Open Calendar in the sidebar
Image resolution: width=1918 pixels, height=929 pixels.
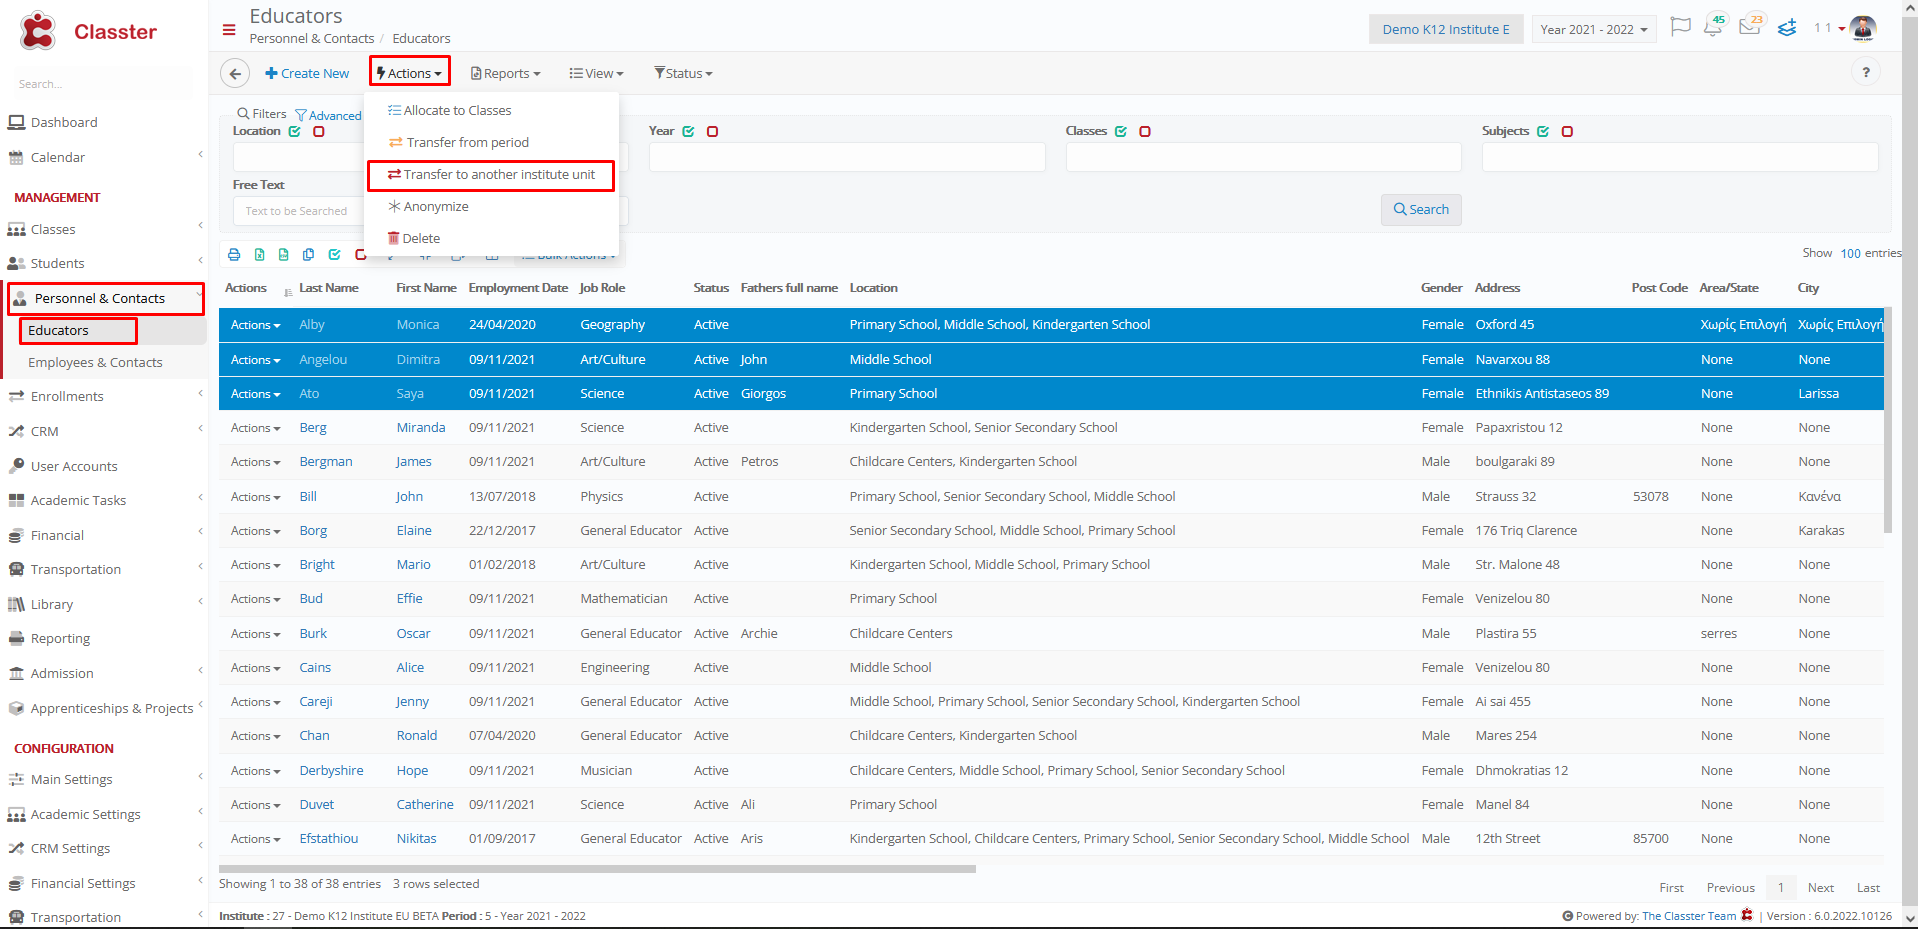57,157
